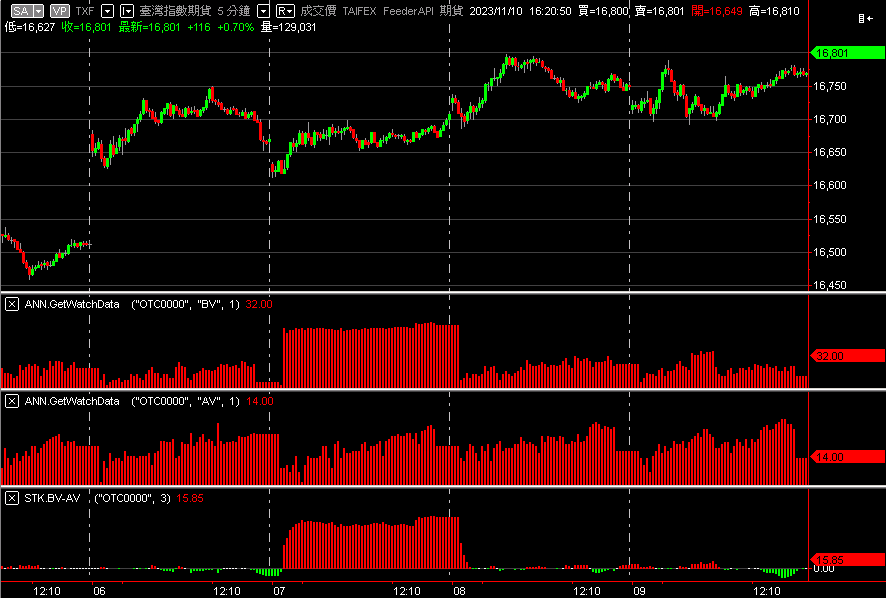This screenshot has width=886, height=598.
Task: Click the 開=16,649 open price readout
Action: (x=716, y=11)
